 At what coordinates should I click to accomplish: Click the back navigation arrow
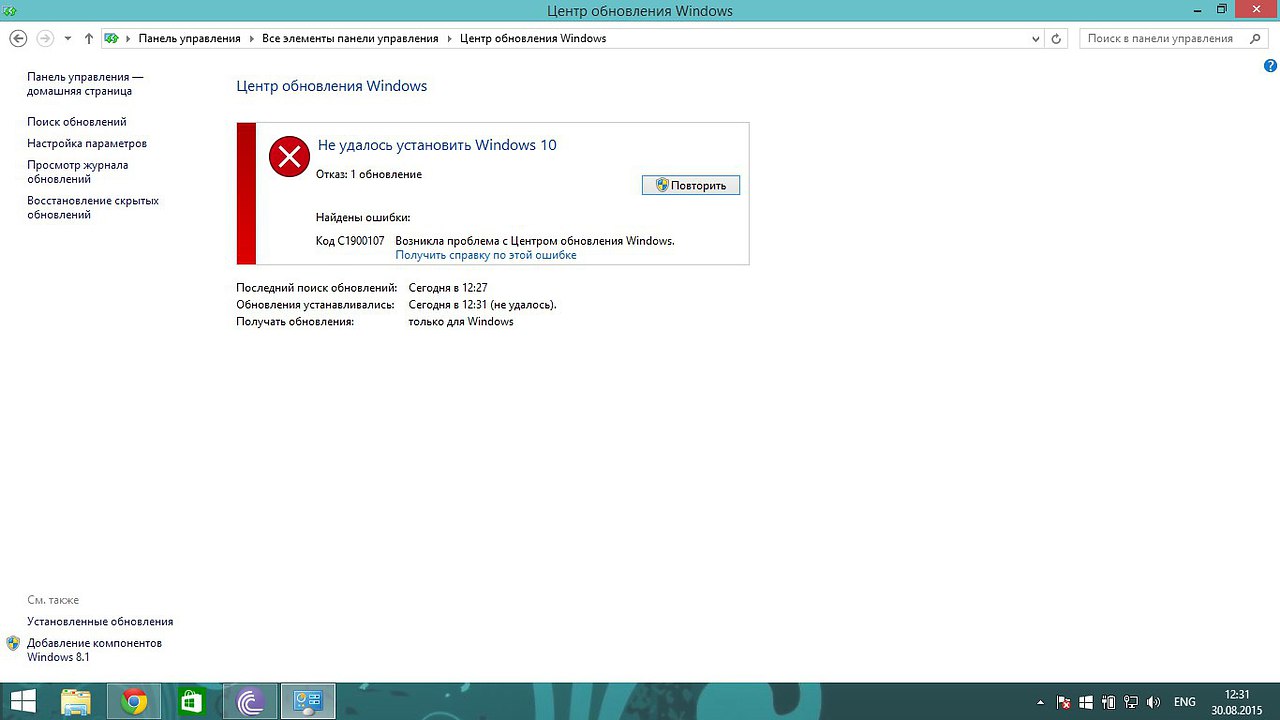17,38
